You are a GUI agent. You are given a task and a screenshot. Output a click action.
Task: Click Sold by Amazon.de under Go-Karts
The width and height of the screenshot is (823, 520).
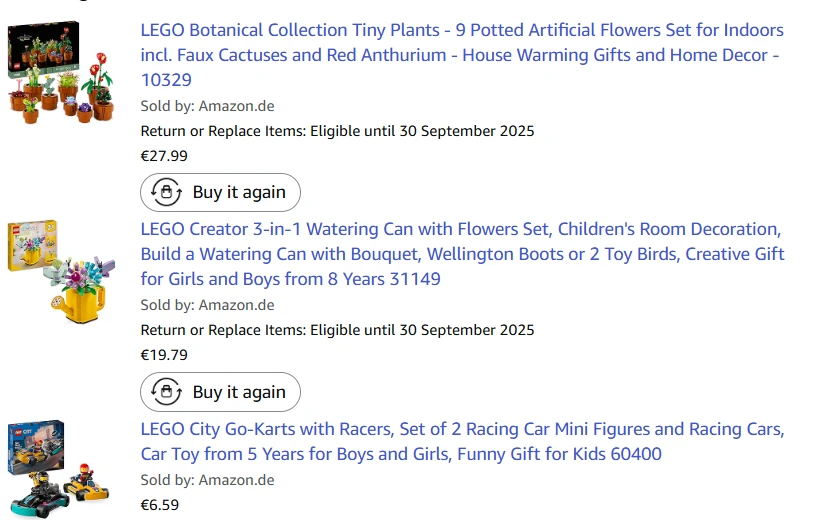click(207, 480)
